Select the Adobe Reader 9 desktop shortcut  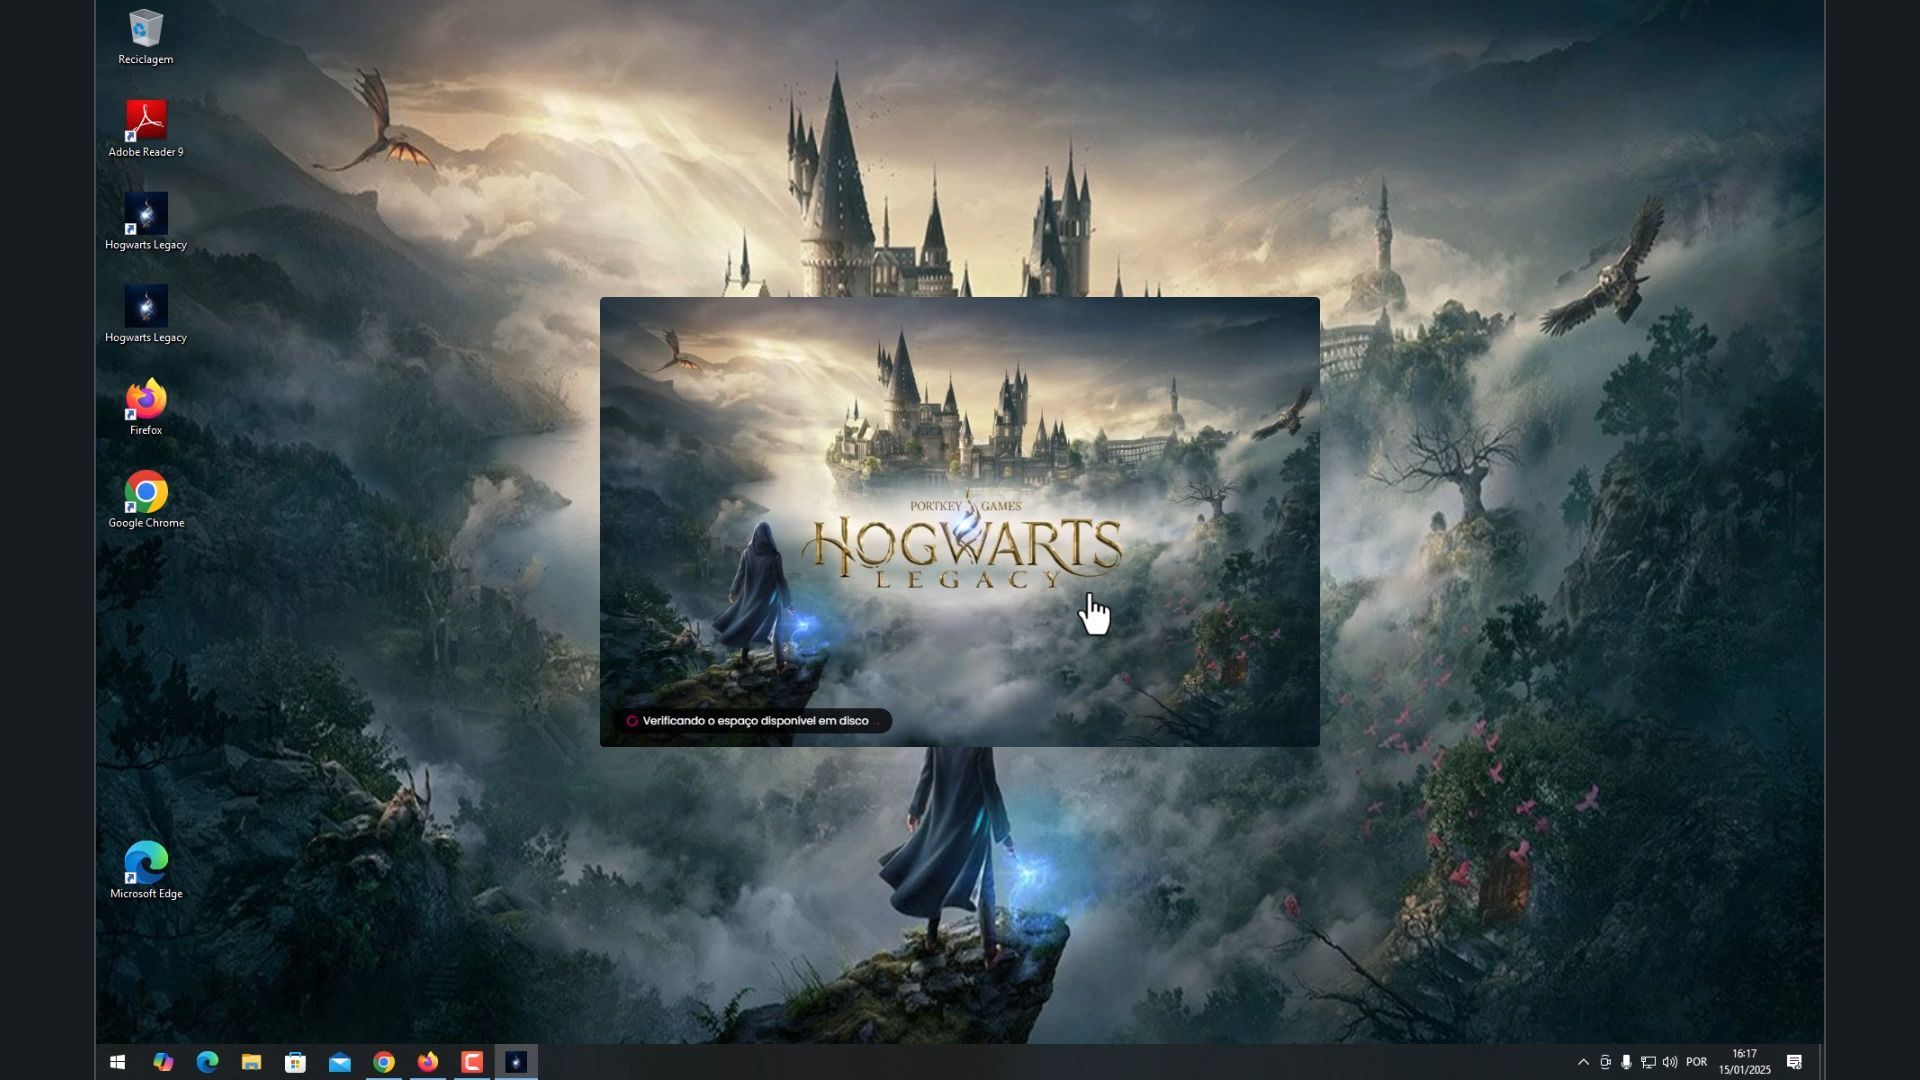pyautogui.click(x=145, y=129)
